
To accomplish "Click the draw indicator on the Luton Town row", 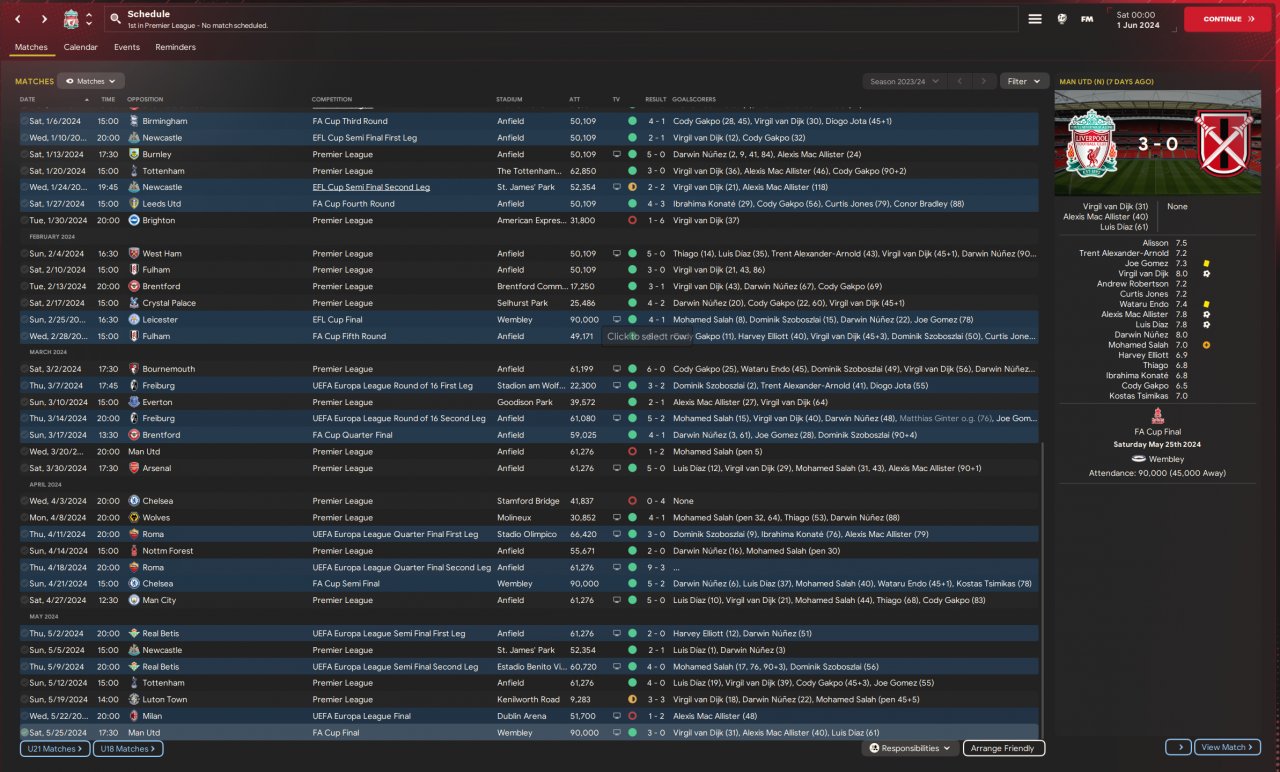I will coord(632,700).
